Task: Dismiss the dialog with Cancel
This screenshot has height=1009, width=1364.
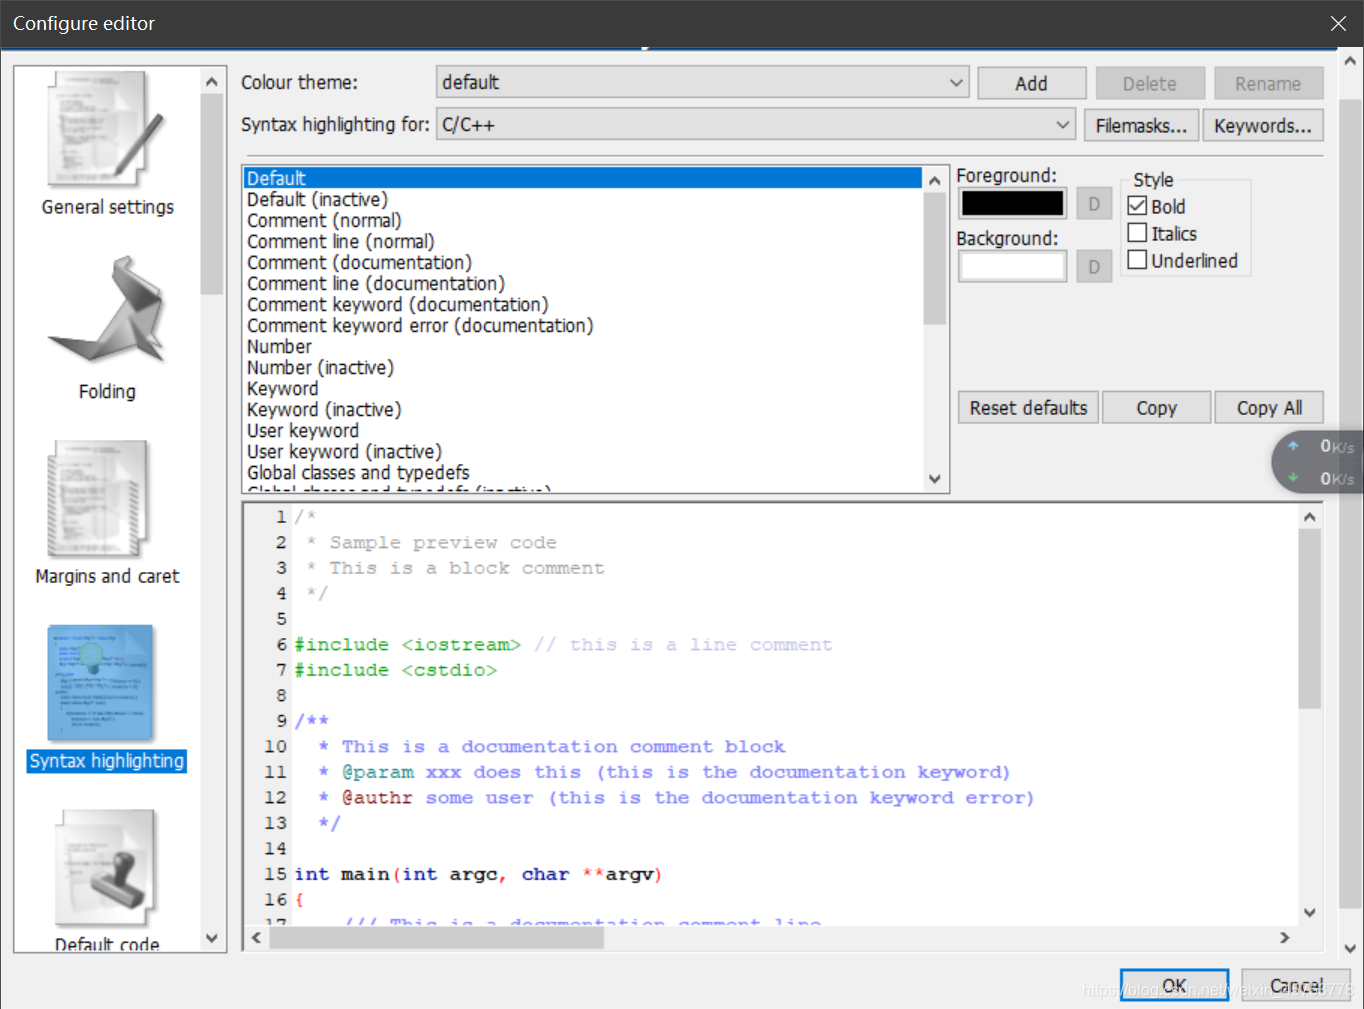Action: click(1296, 985)
